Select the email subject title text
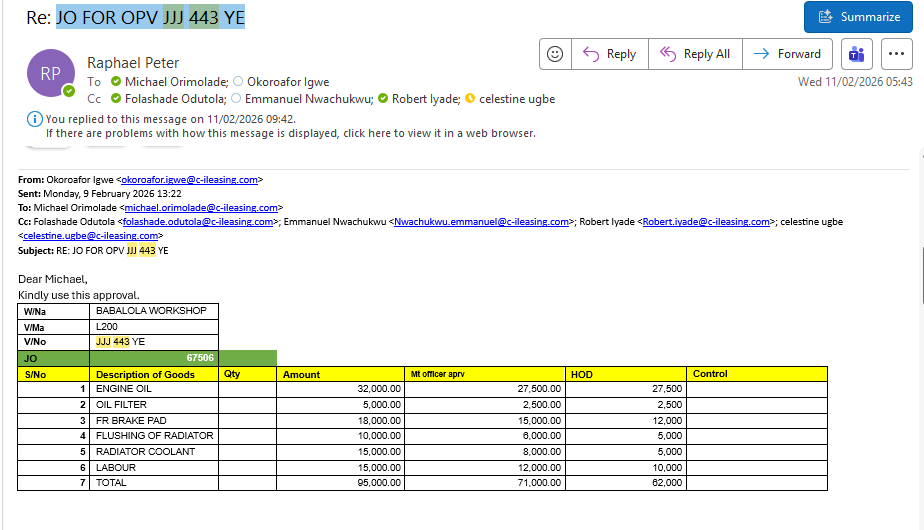Image resolution: width=924 pixels, height=530 pixels. click(136, 18)
